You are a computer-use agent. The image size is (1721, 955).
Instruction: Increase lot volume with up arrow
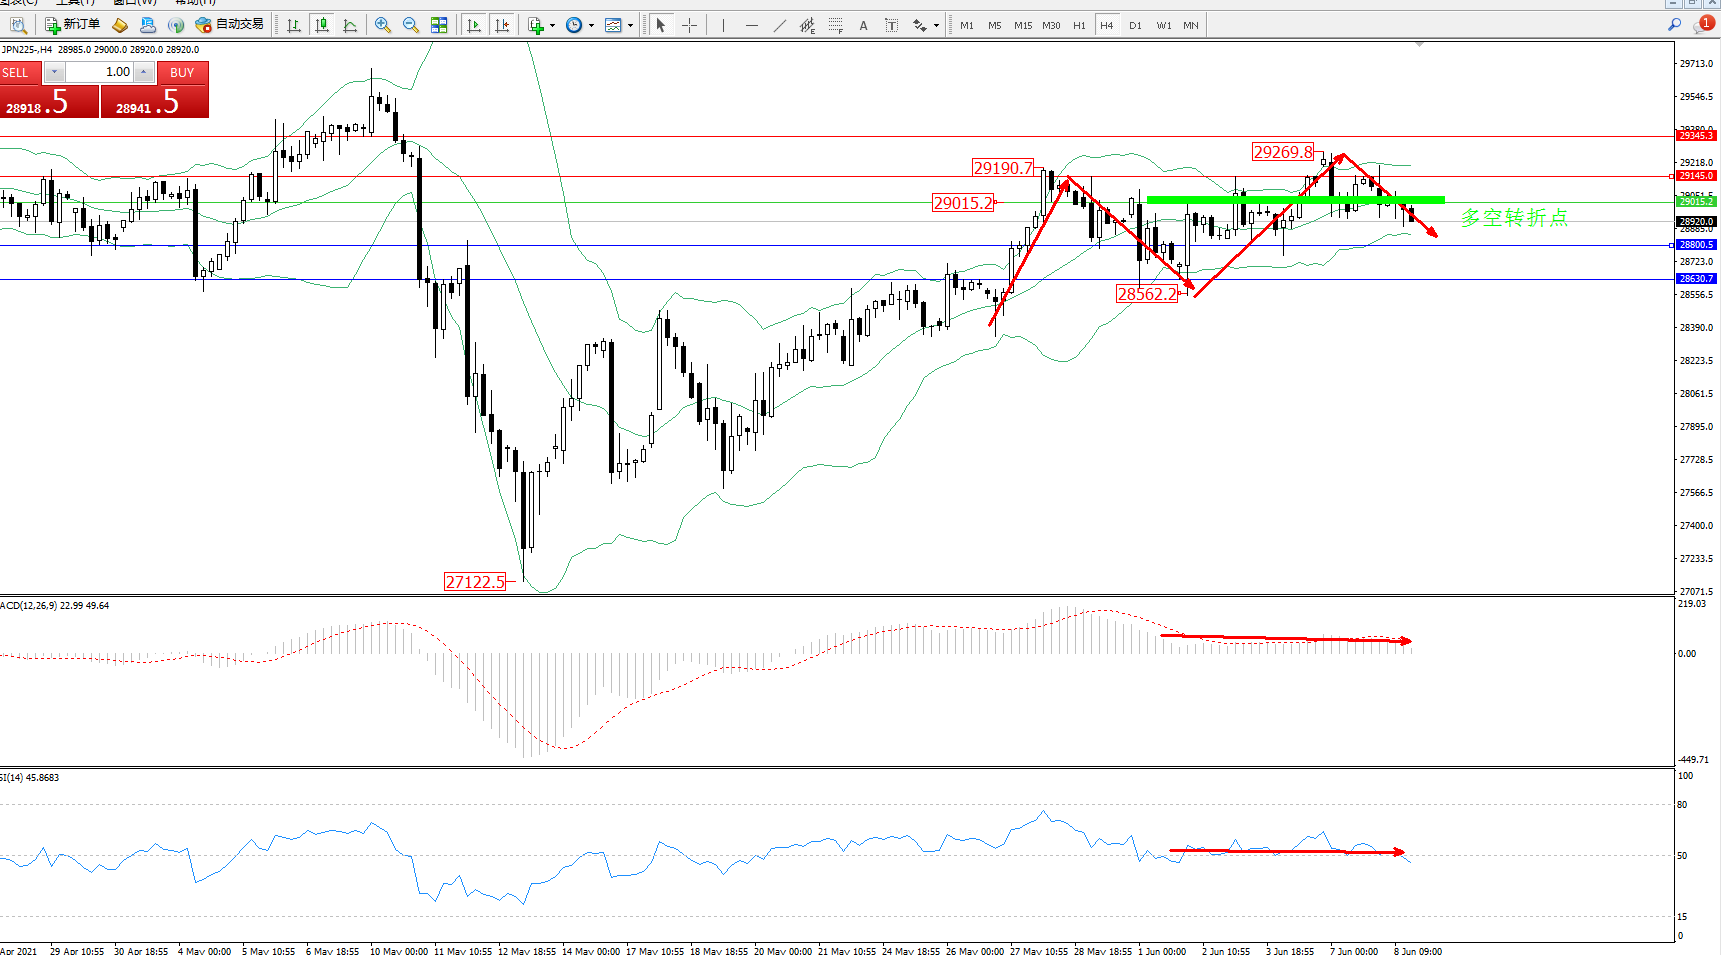144,72
